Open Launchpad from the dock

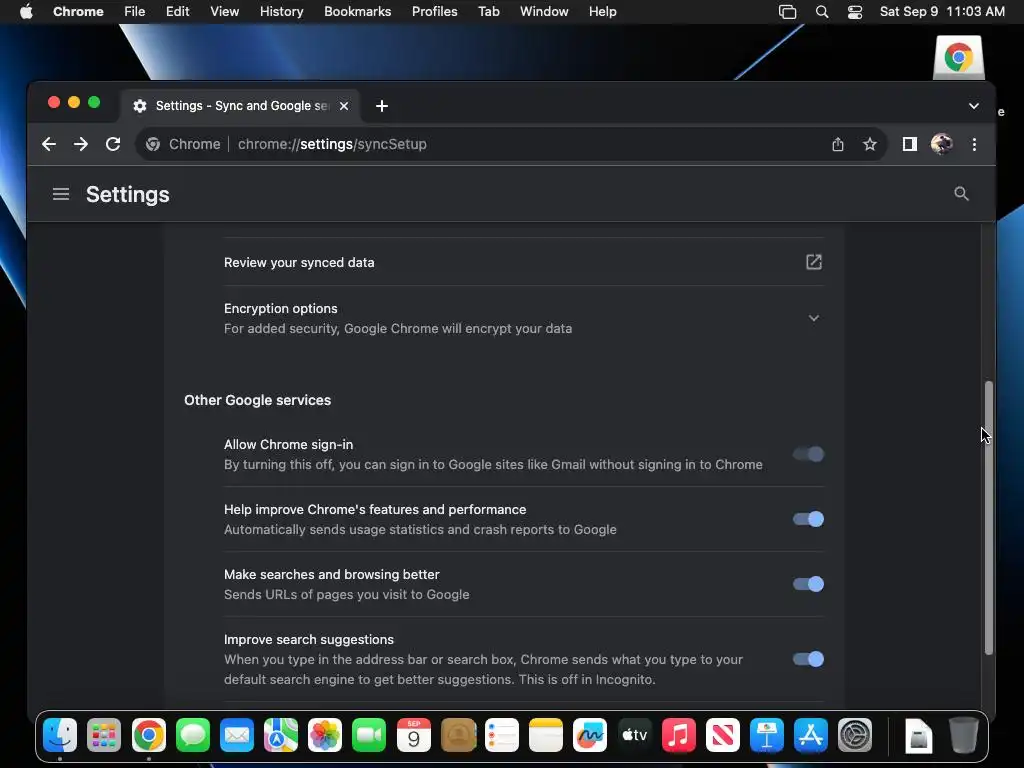[104, 735]
